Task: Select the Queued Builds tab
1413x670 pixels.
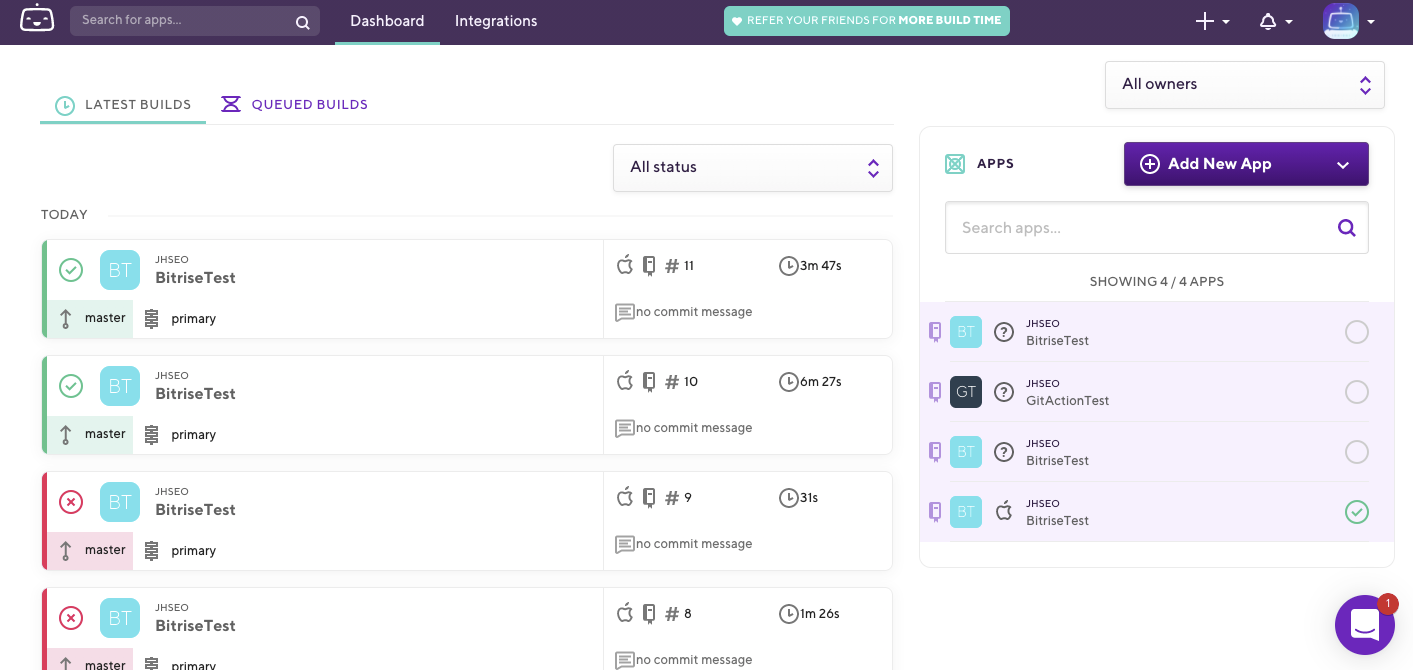Action: click(x=294, y=104)
